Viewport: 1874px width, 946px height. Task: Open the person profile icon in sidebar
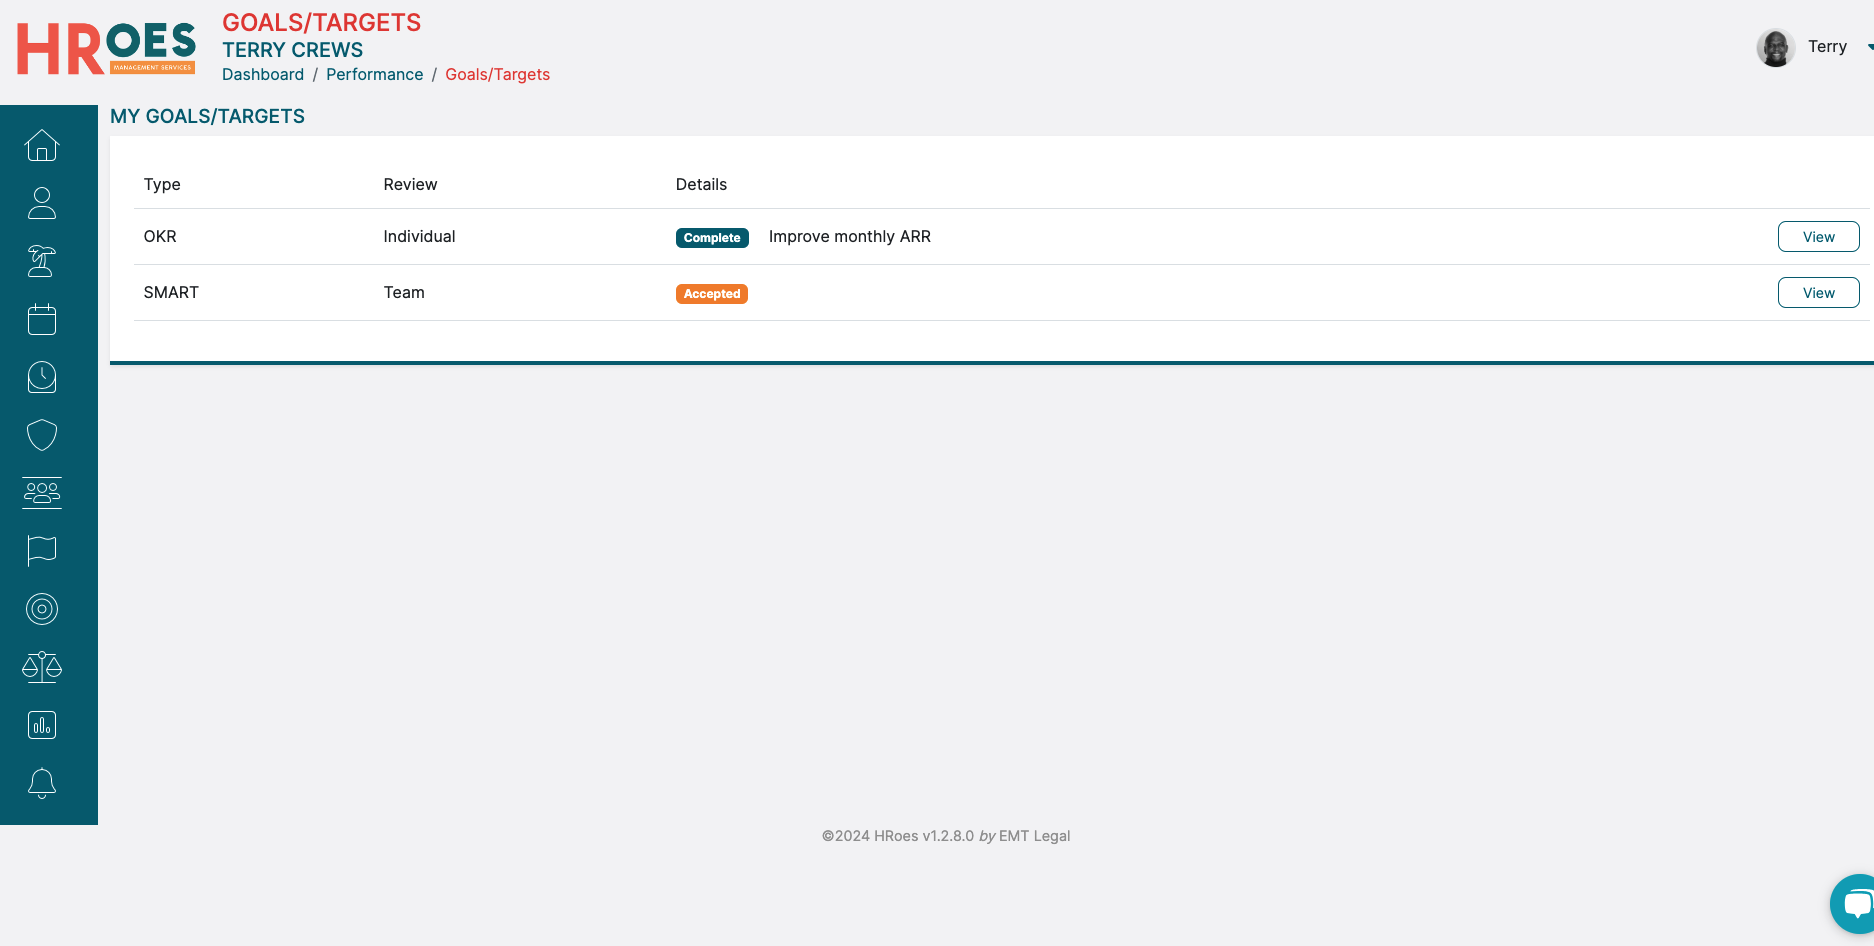click(x=42, y=203)
